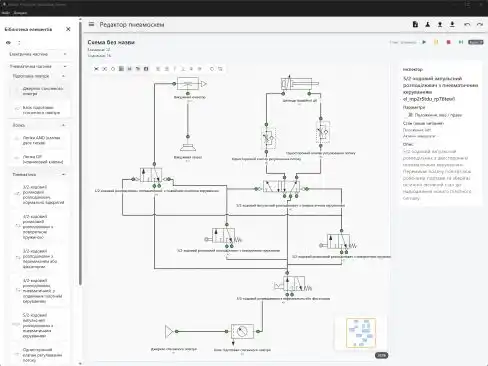Close the element library panel
Viewport: 488px width, 366px height.
68,29
